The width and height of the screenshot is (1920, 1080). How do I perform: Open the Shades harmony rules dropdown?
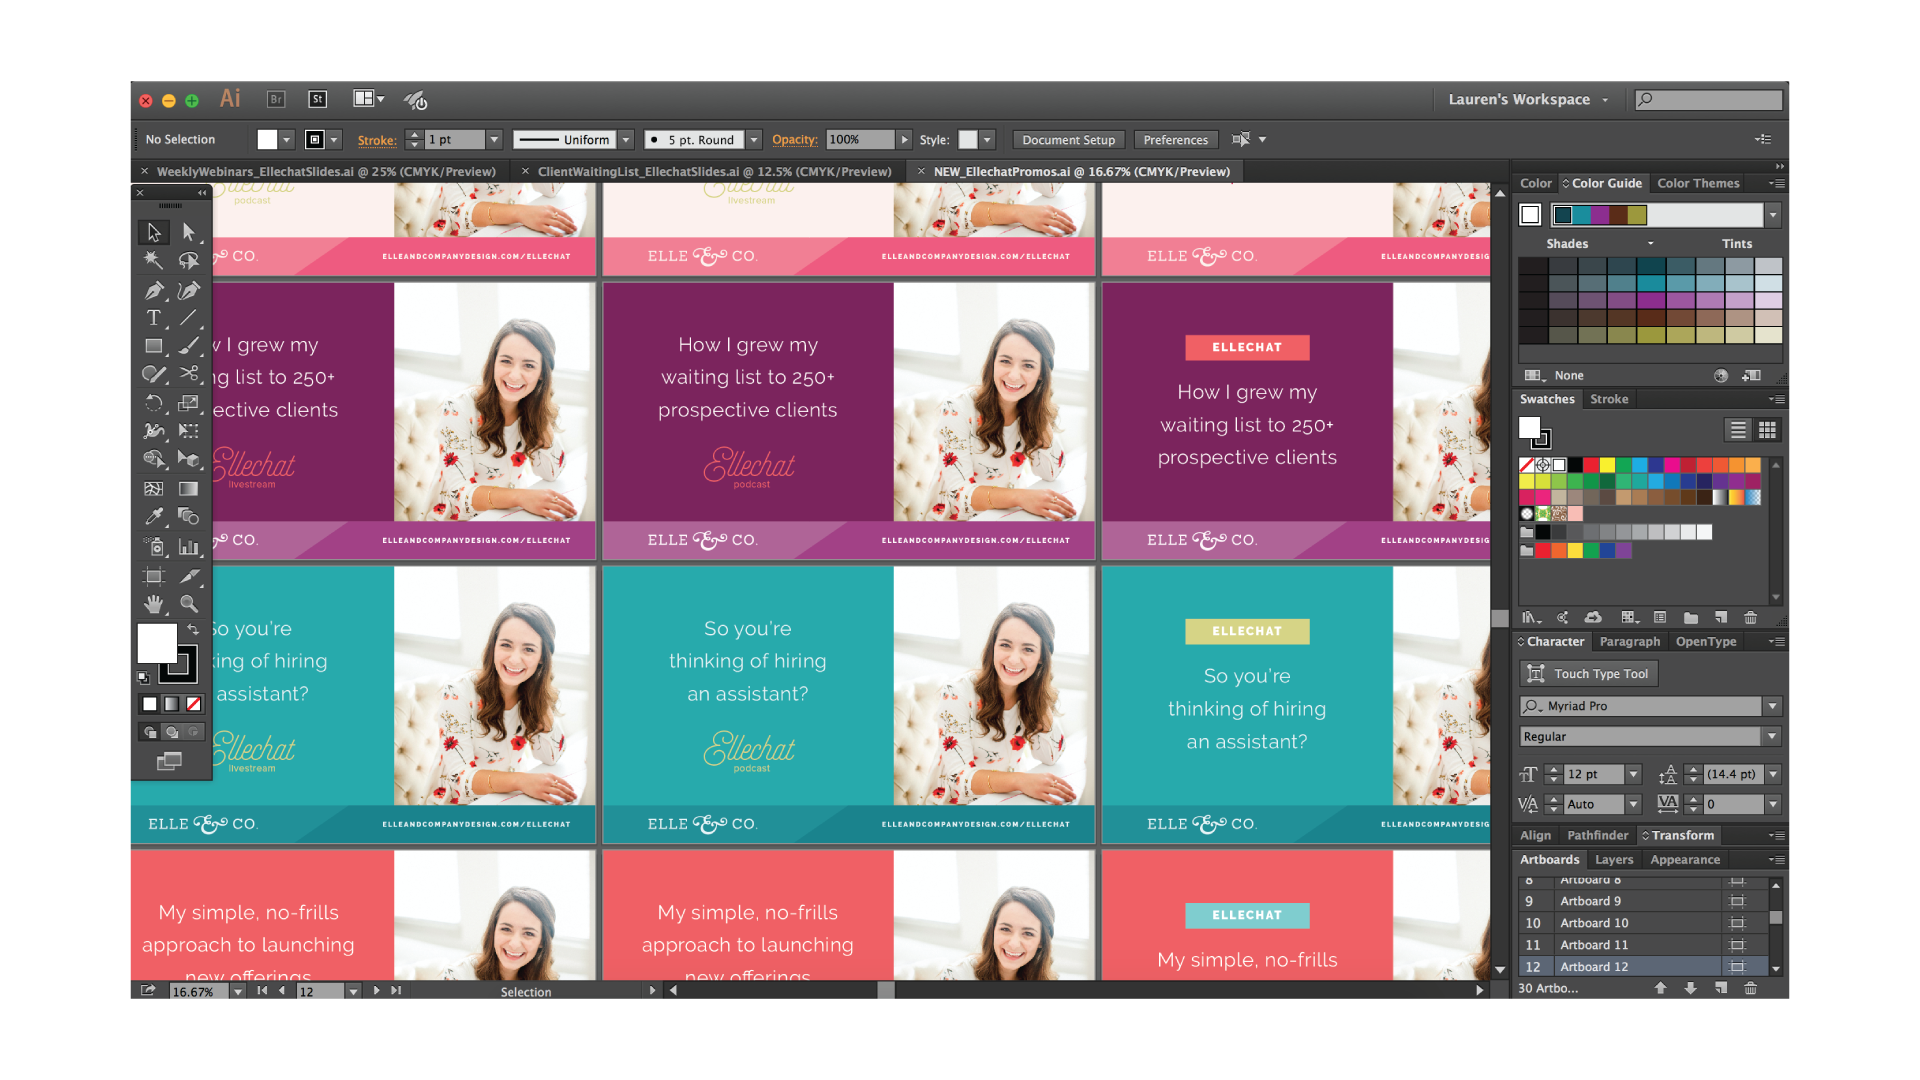point(1650,244)
